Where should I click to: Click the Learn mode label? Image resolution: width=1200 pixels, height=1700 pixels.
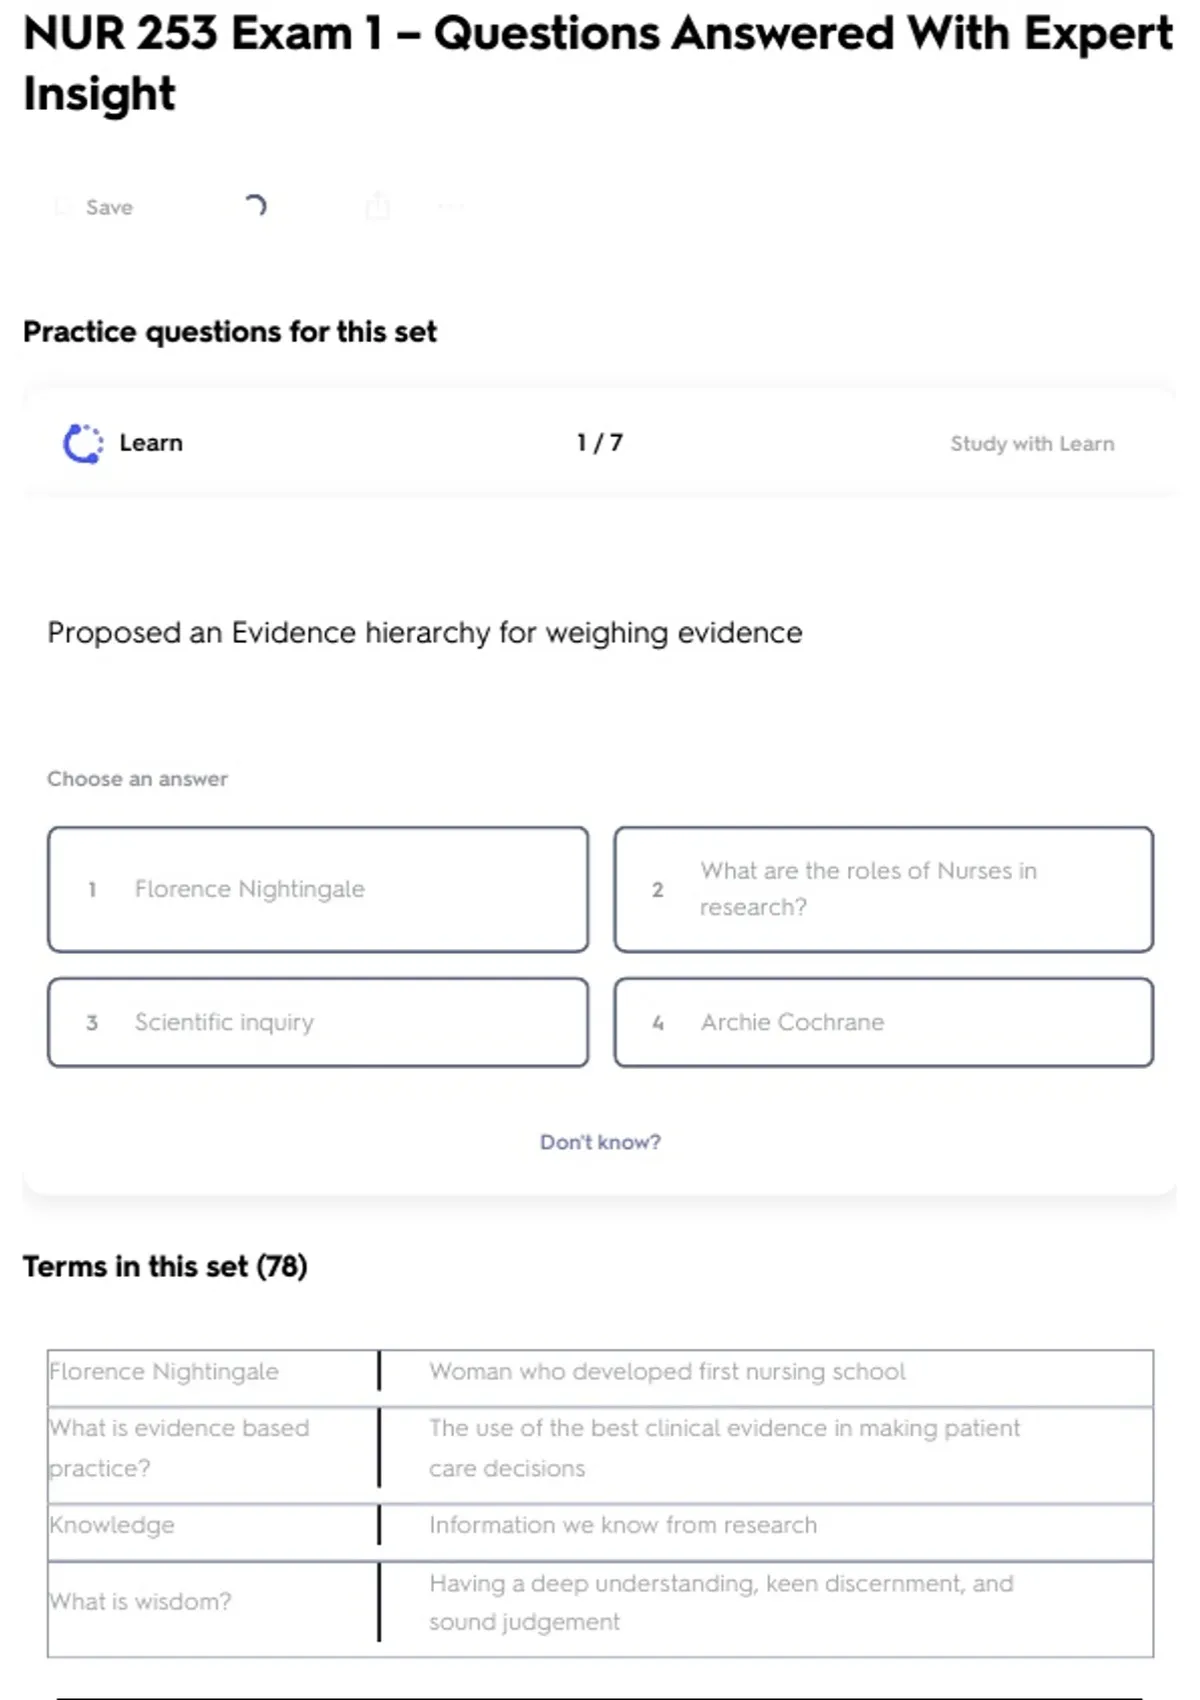coord(151,443)
